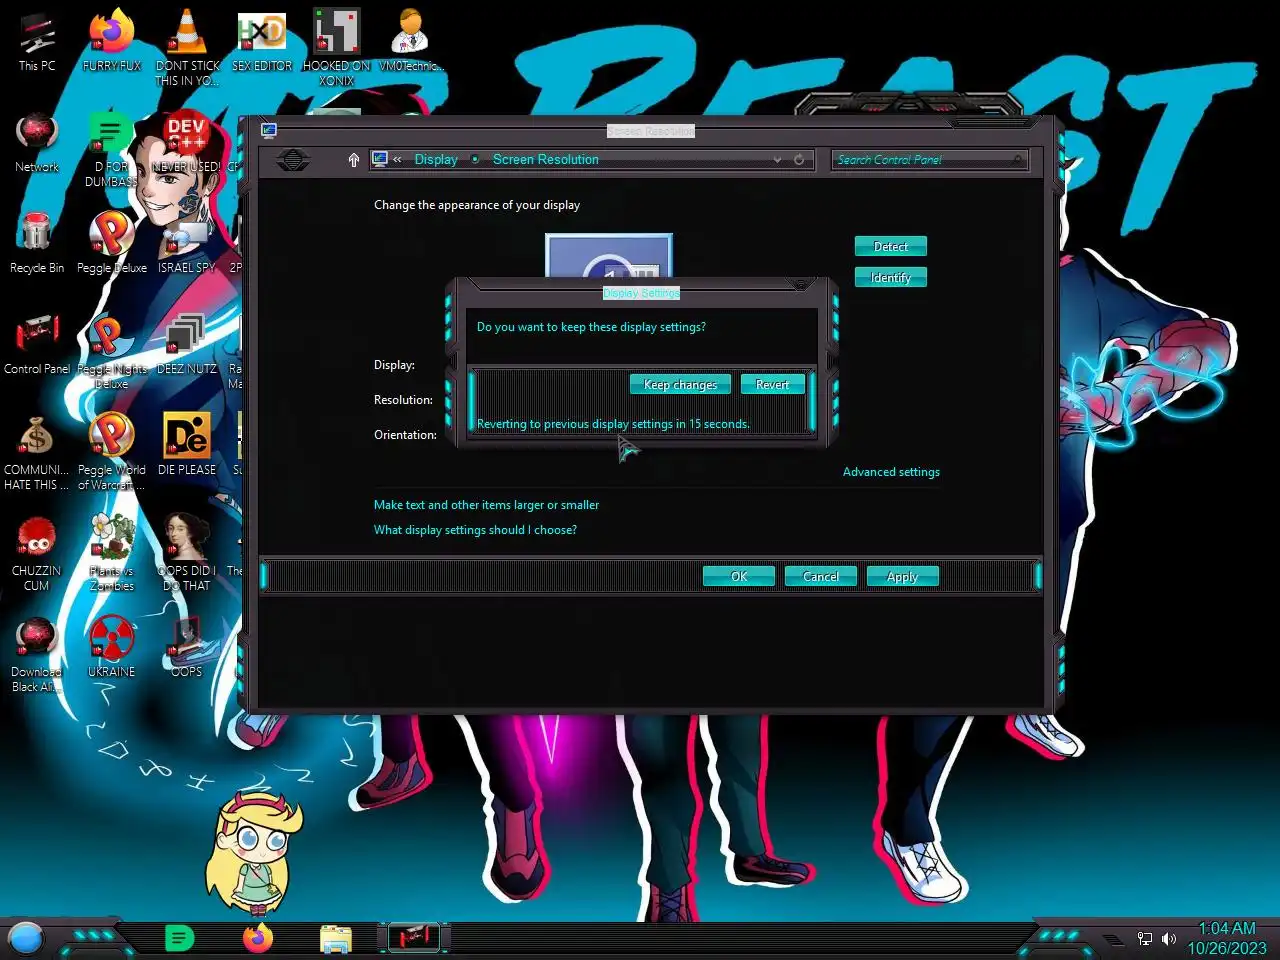Screen dimensions: 1280x960
Task: Select the Recycle Bin icon
Action: click(37, 245)
